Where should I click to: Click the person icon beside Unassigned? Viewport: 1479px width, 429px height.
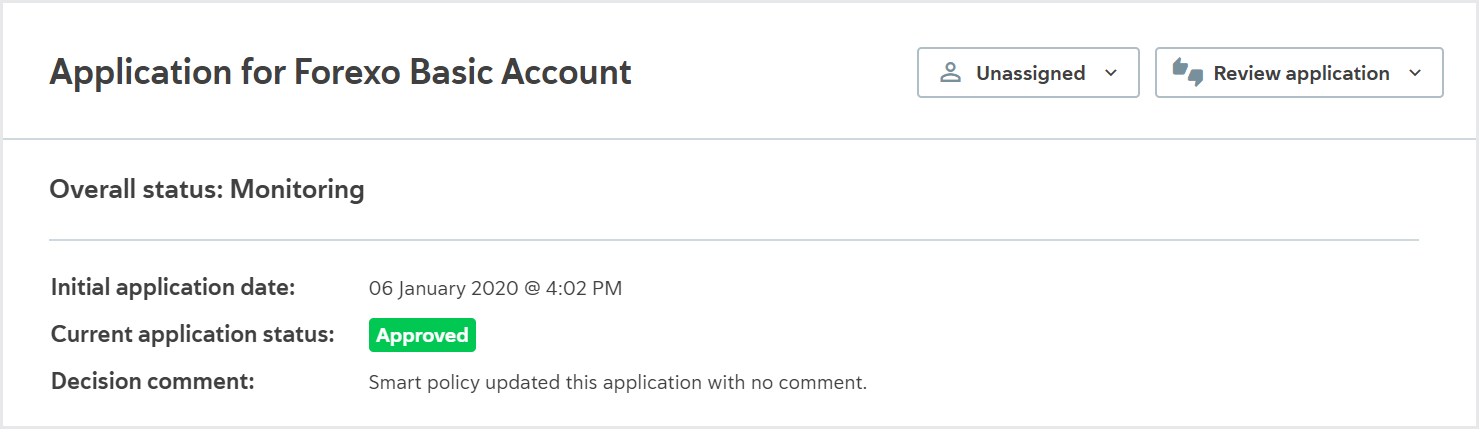950,73
